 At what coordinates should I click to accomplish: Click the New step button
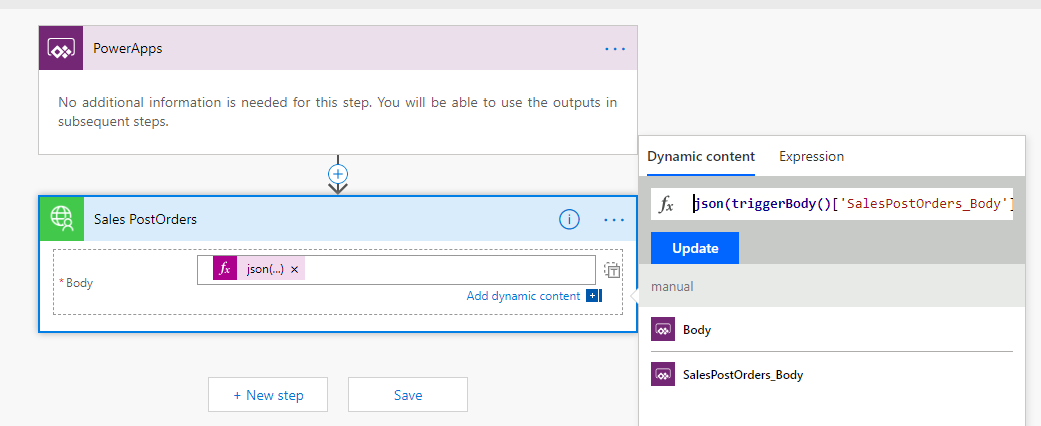pyautogui.click(x=268, y=395)
